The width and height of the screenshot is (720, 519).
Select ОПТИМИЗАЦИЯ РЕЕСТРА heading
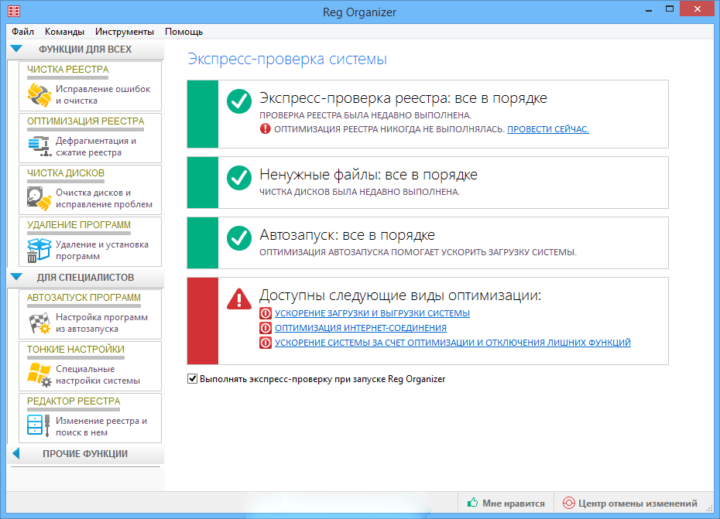coord(85,121)
